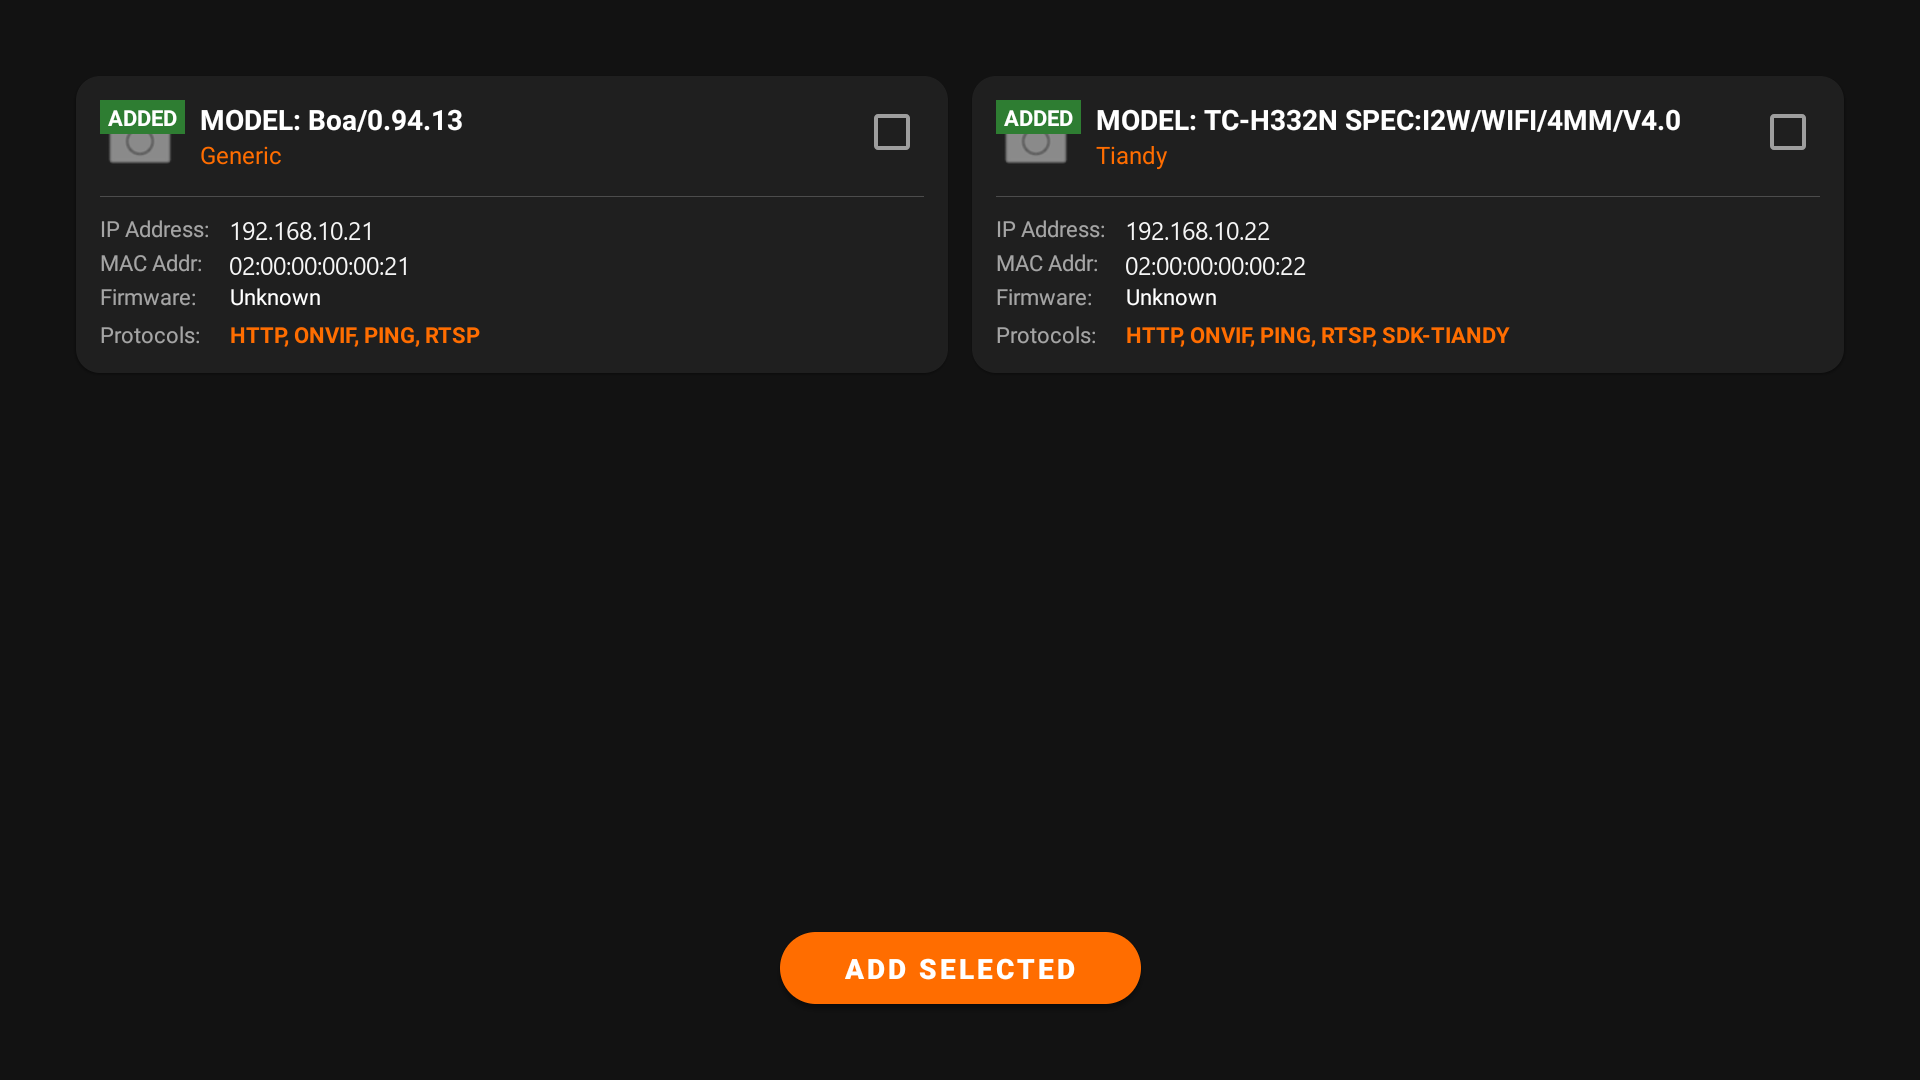Tick the checkbox for the Boa/0.94.13 camera
The height and width of the screenshot is (1080, 1920).
click(892, 132)
